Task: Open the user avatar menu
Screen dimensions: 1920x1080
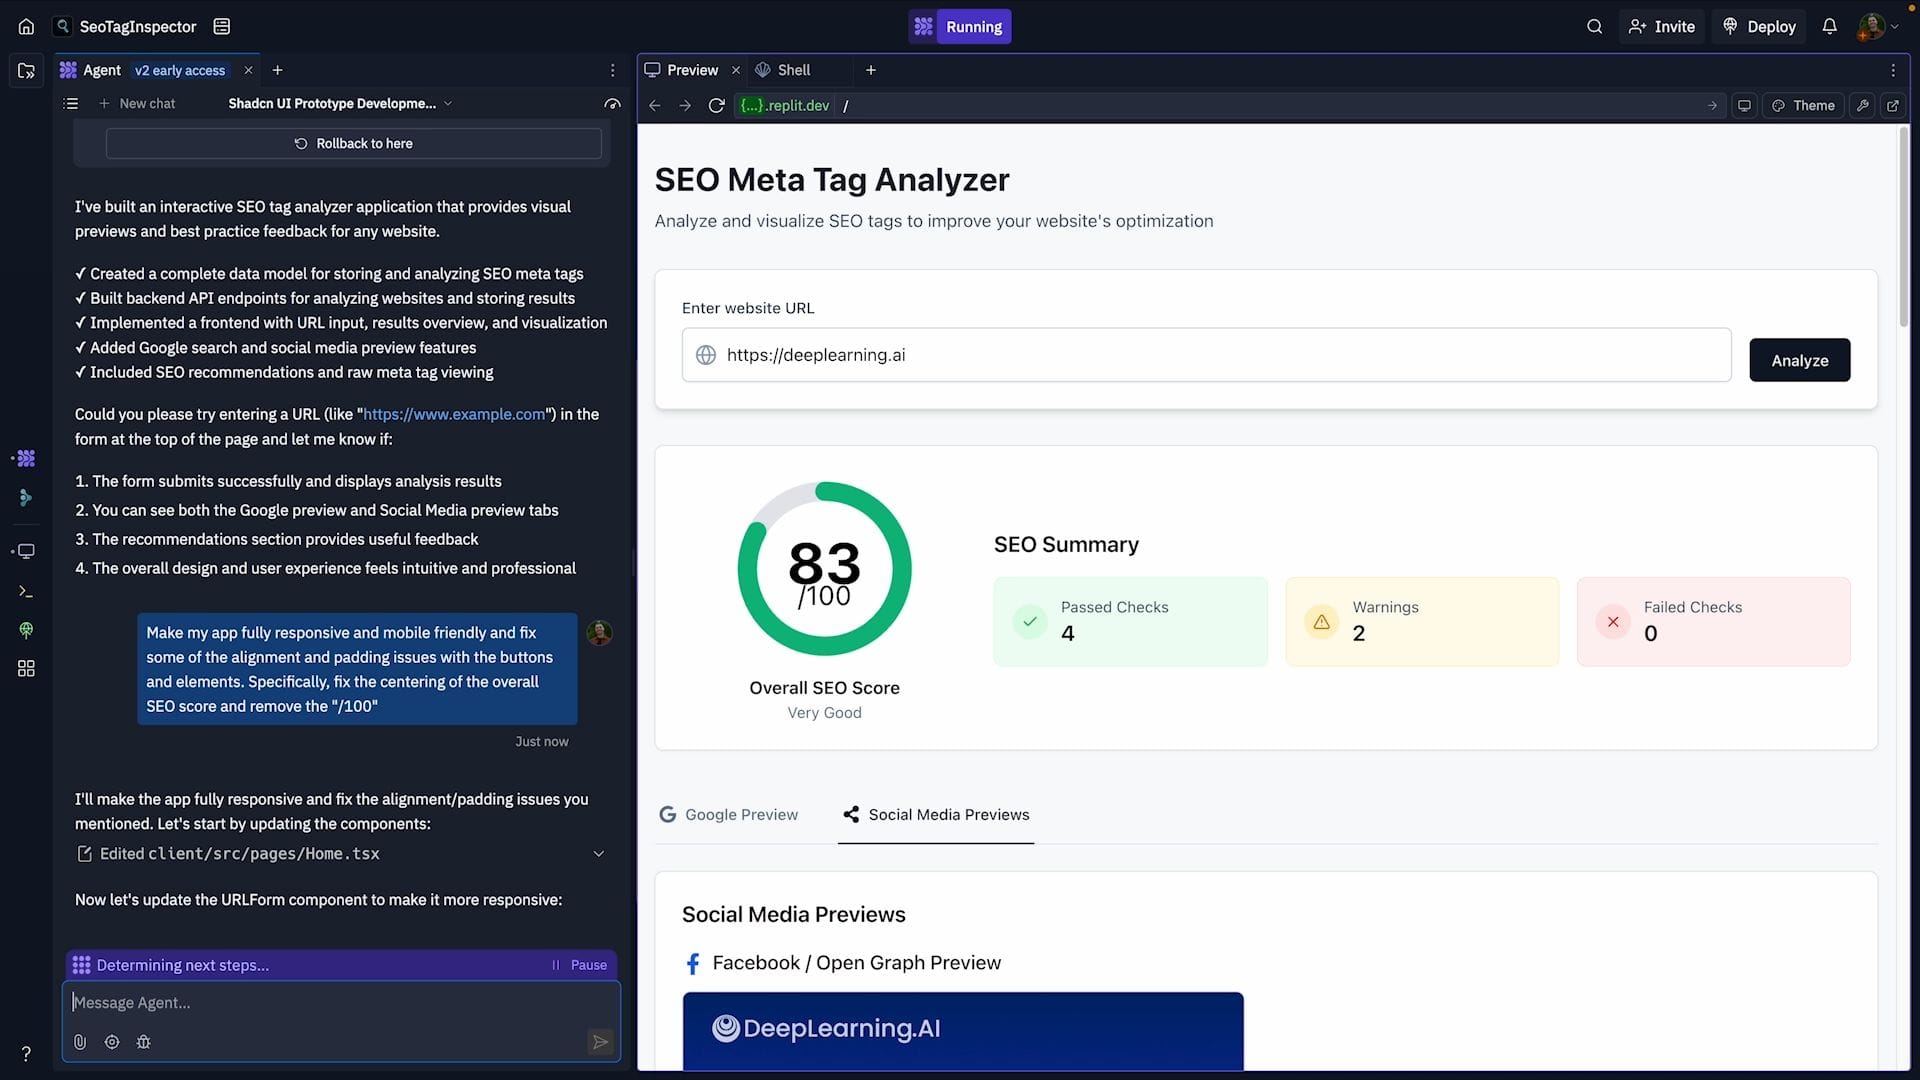Action: point(1877,27)
